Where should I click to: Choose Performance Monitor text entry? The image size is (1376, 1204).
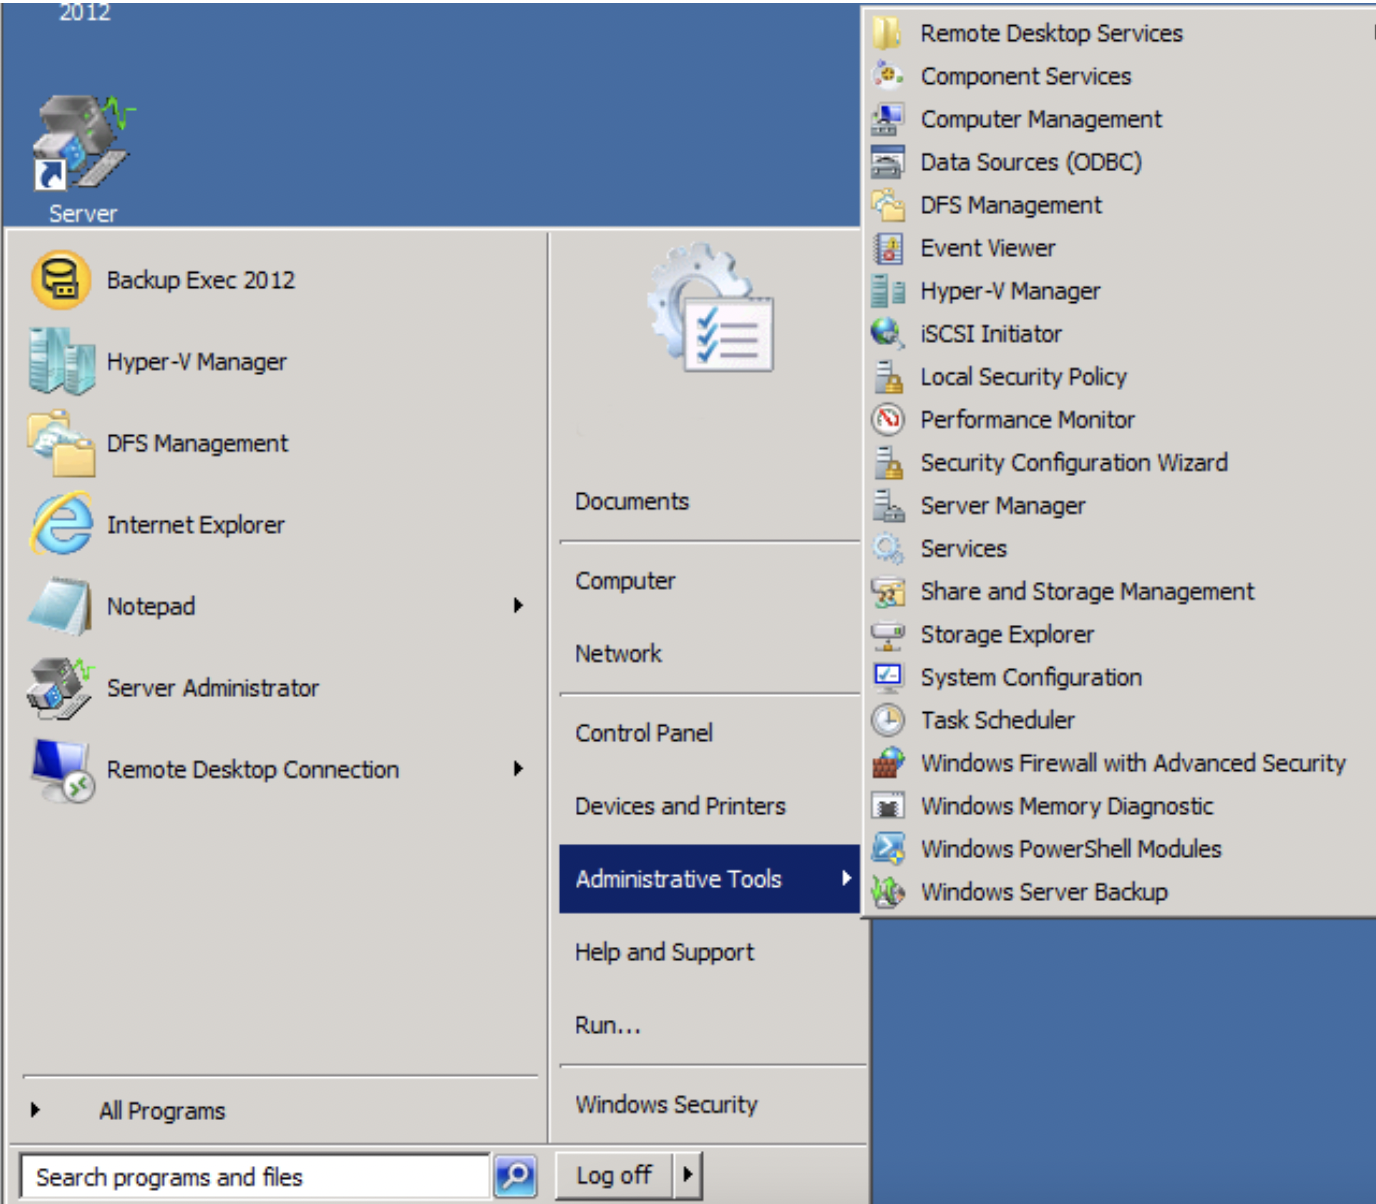click(x=1028, y=420)
